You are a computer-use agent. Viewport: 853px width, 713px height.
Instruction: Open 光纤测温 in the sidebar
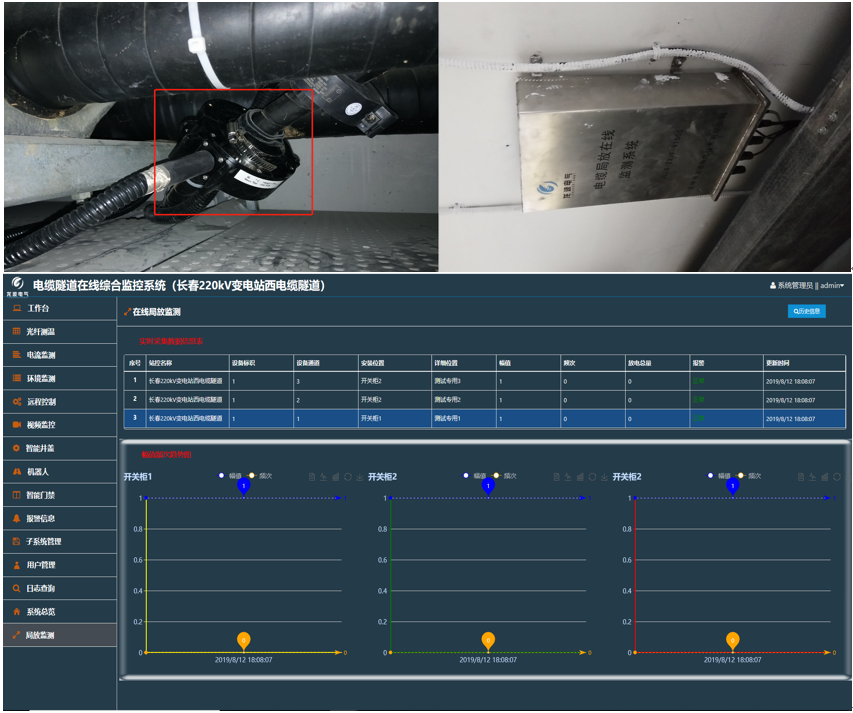40,332
